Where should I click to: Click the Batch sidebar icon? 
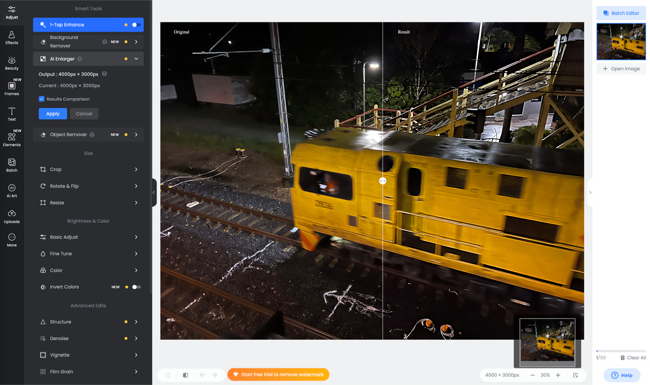(12, 165)
